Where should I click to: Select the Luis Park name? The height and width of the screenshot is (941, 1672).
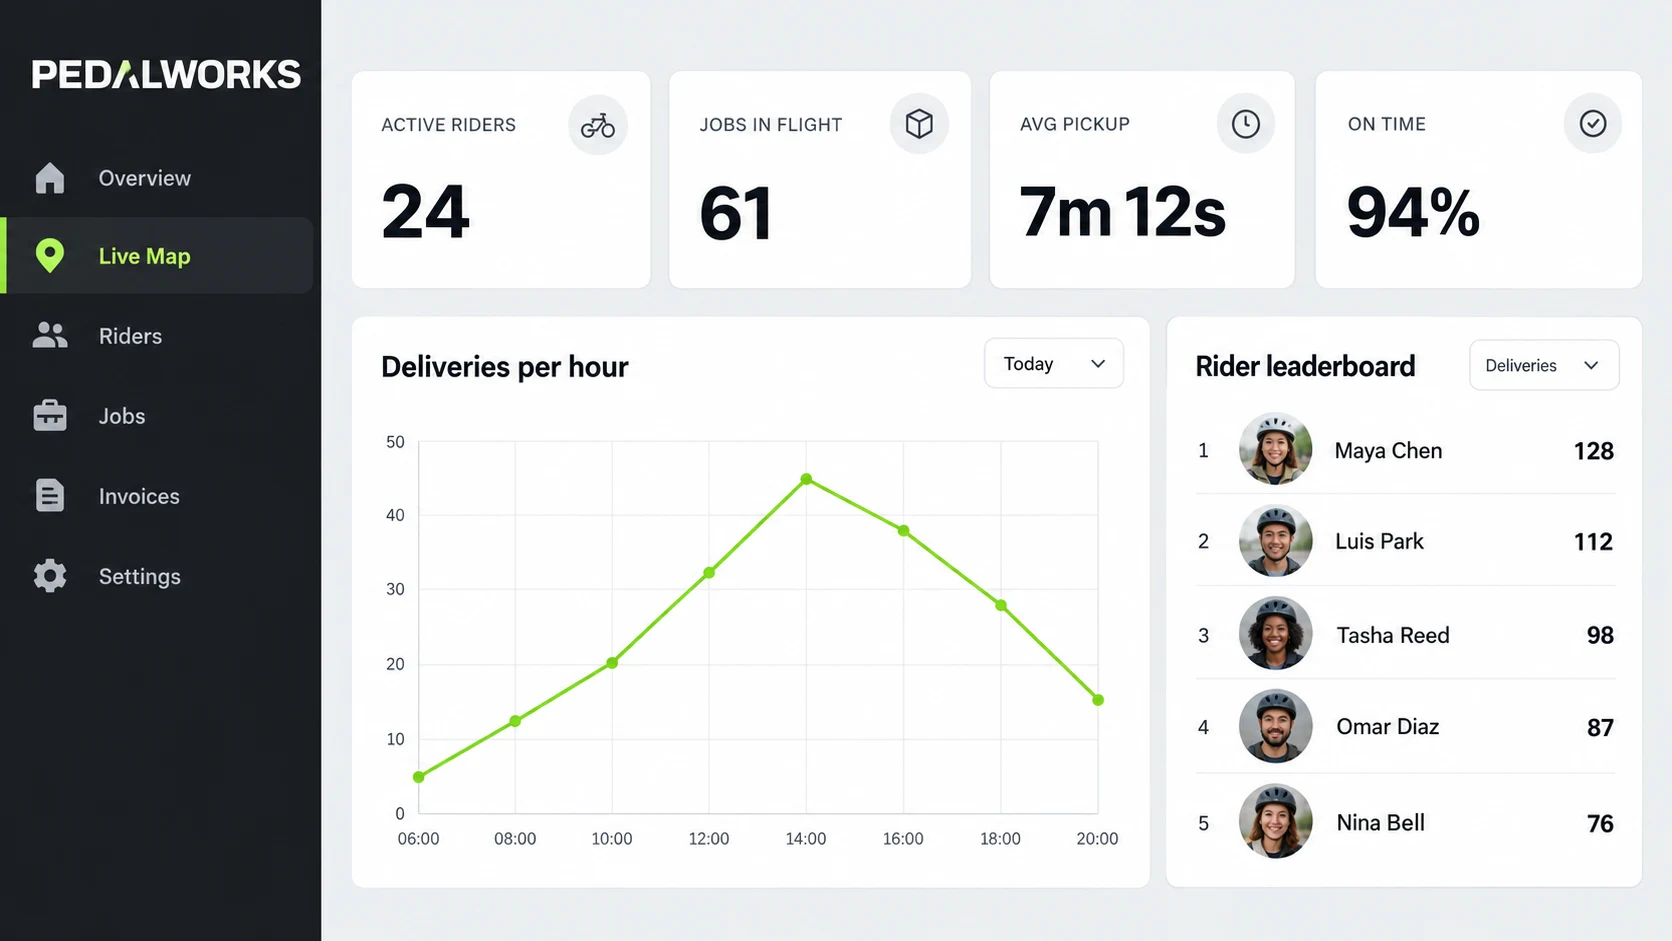[x=1379, y=541]
